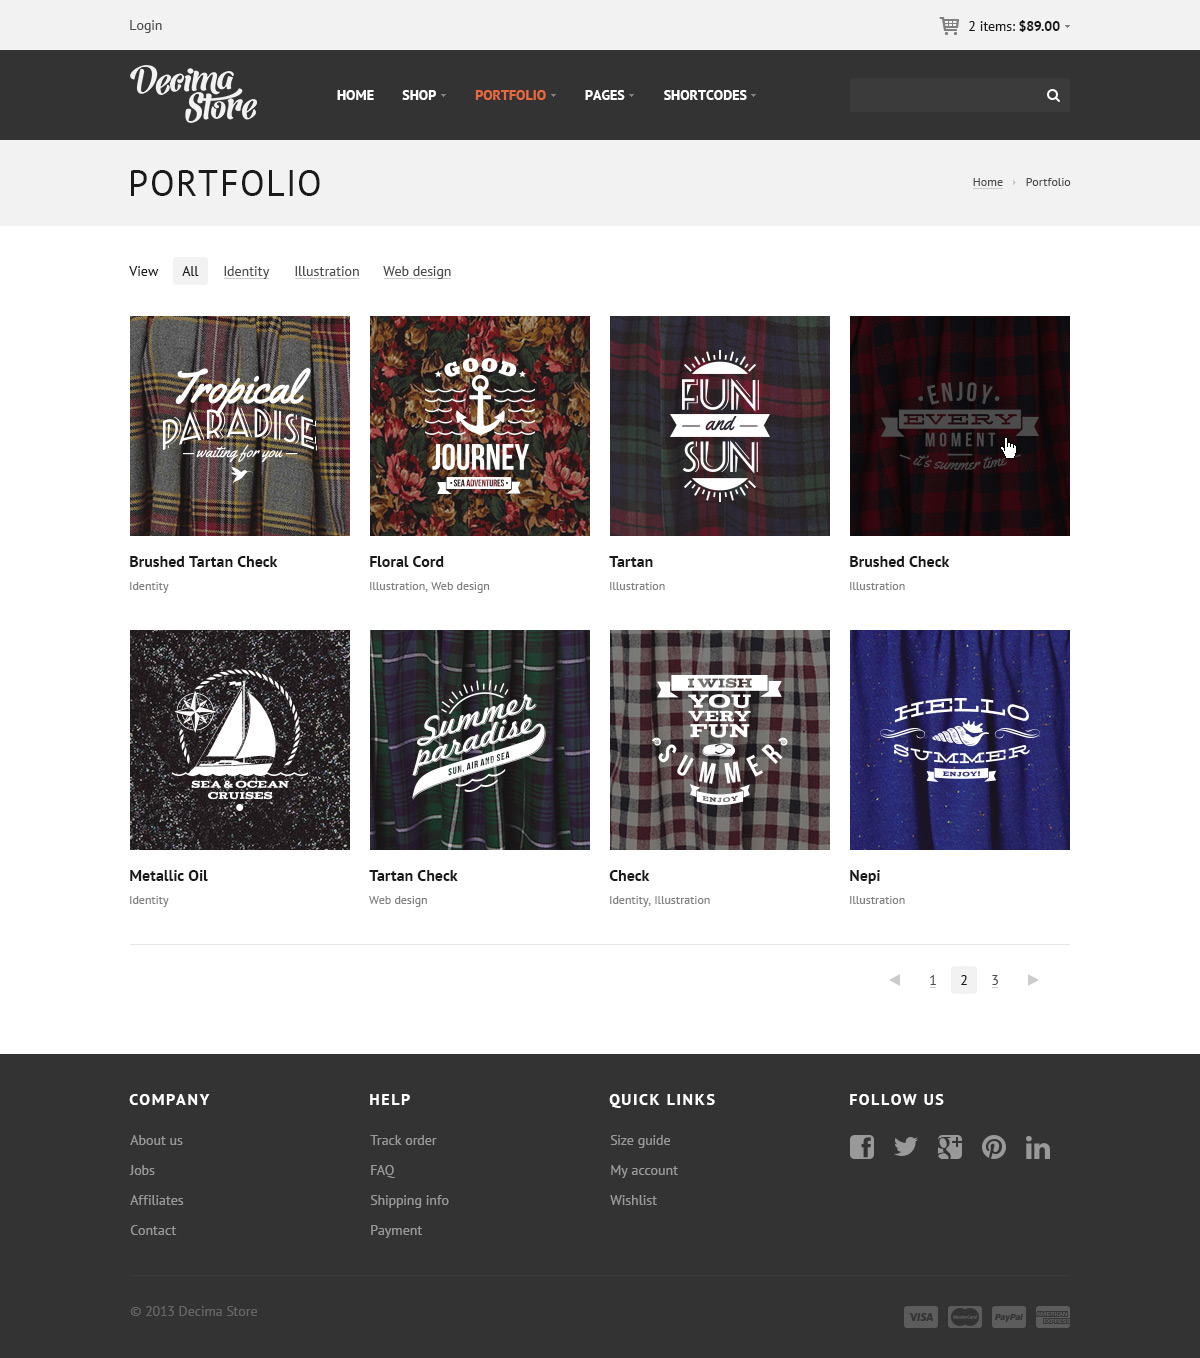This screenshot has height=1358, width=1200.
Task: Click the search magnifier icon
Action: [x=1053, y=95]
